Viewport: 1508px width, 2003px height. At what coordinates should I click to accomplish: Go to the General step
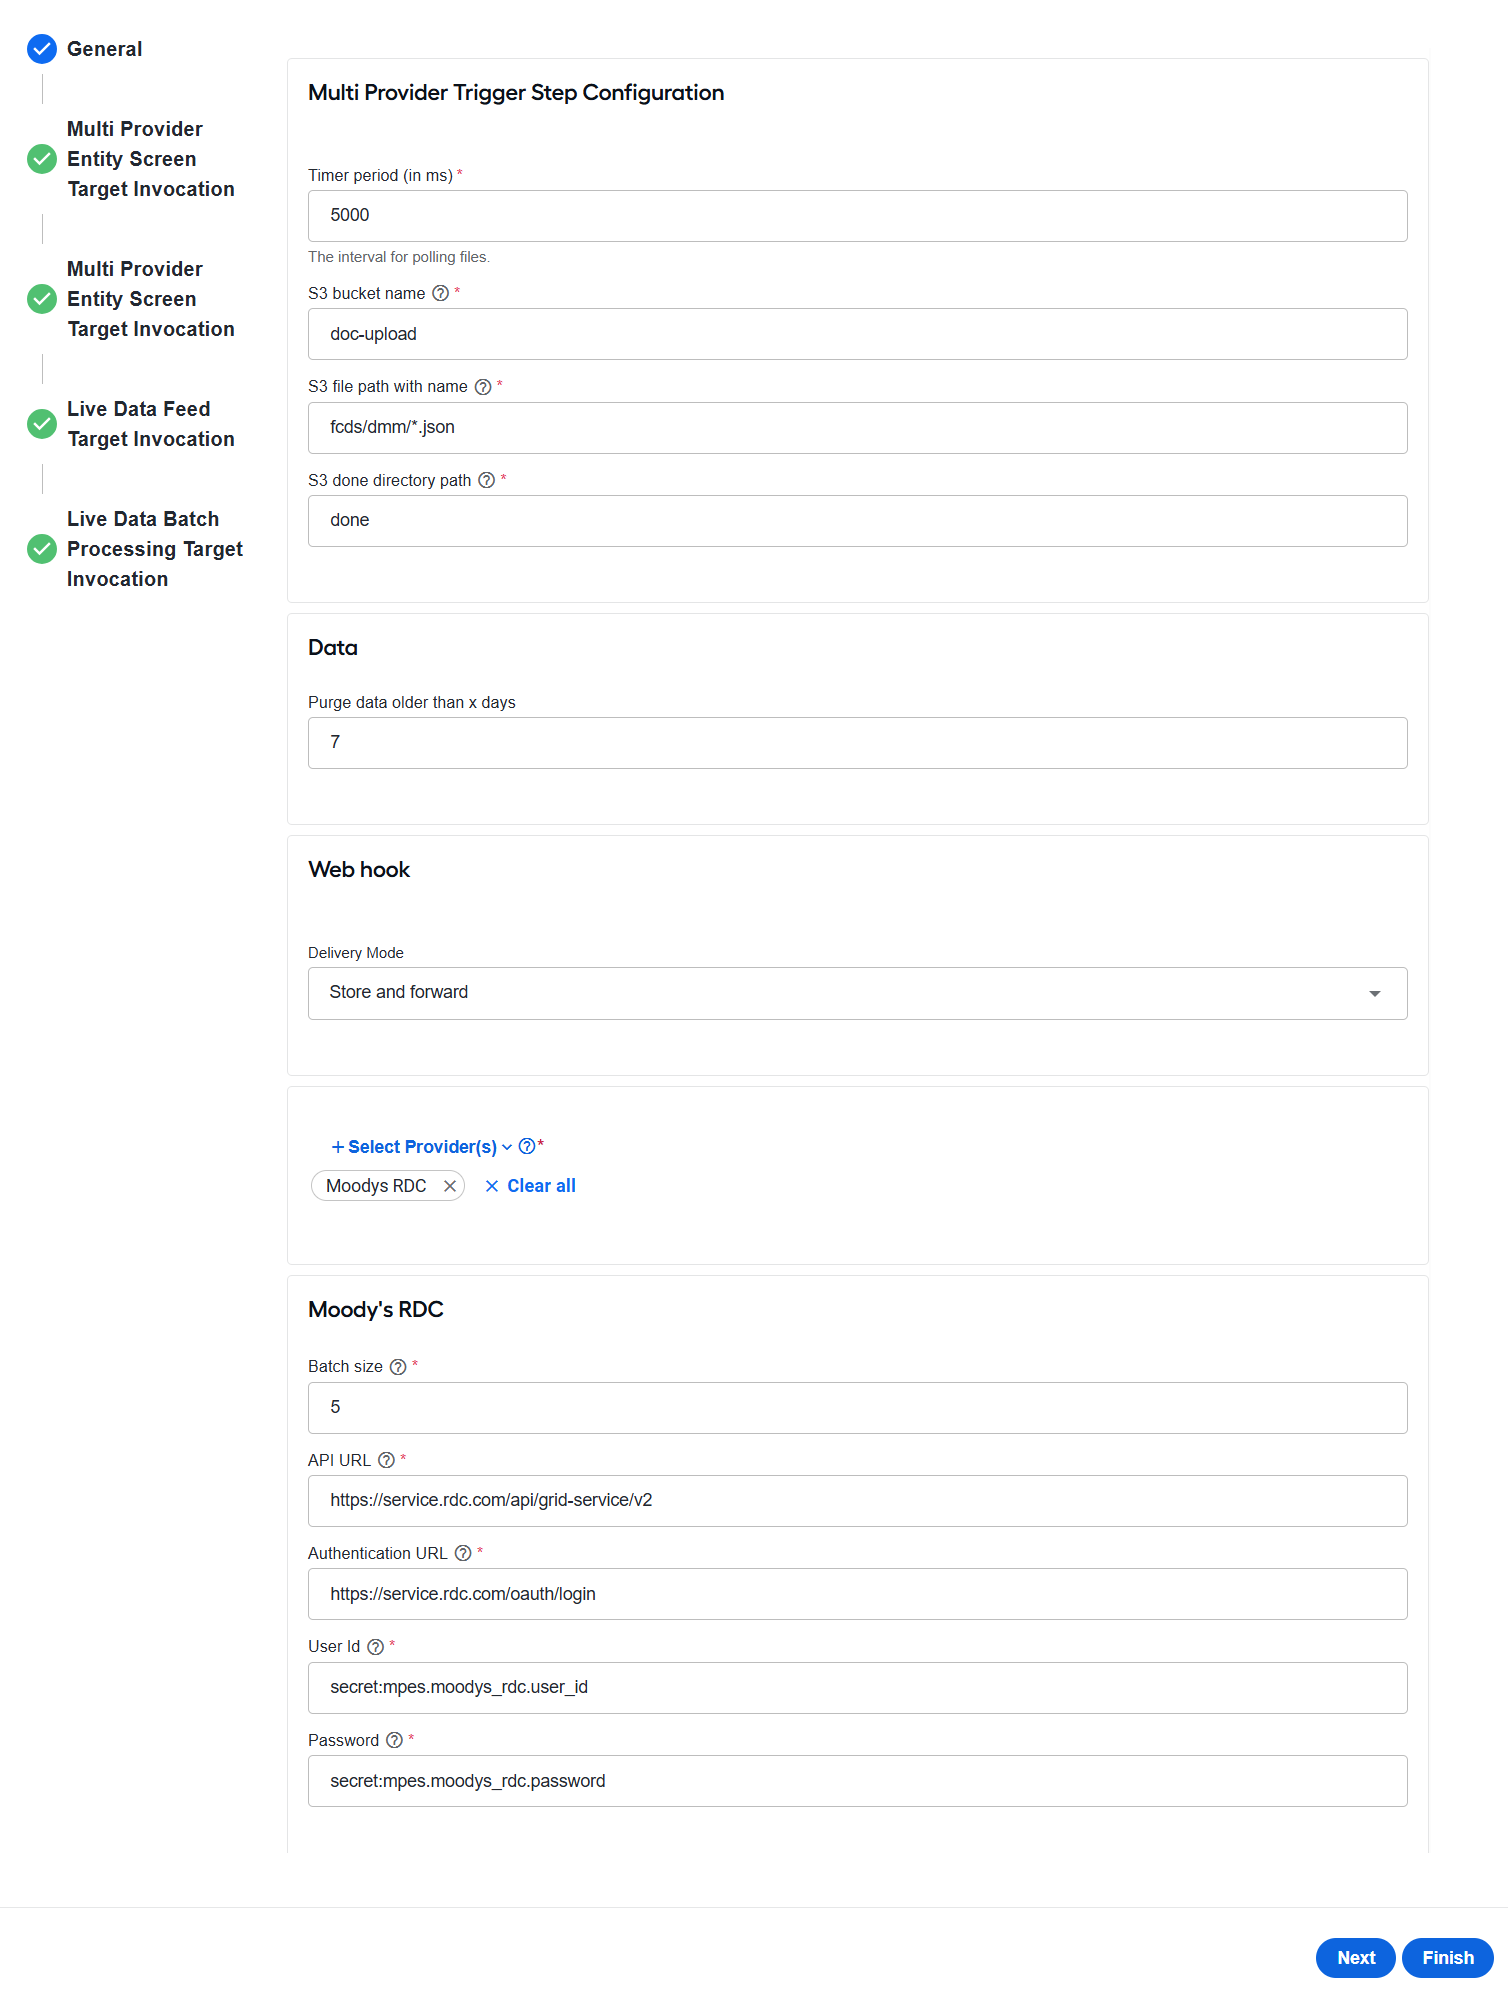pos(104,49)
